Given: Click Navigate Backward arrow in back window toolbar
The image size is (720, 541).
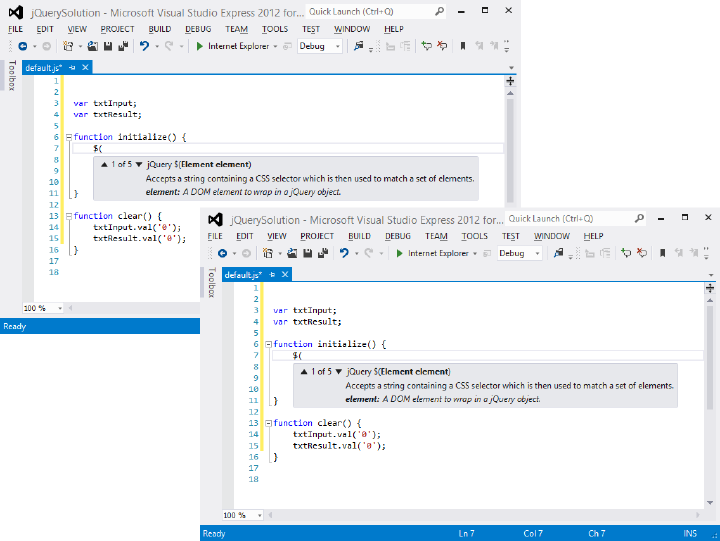Looking at the screenshot, I should [x=22, y=46].
